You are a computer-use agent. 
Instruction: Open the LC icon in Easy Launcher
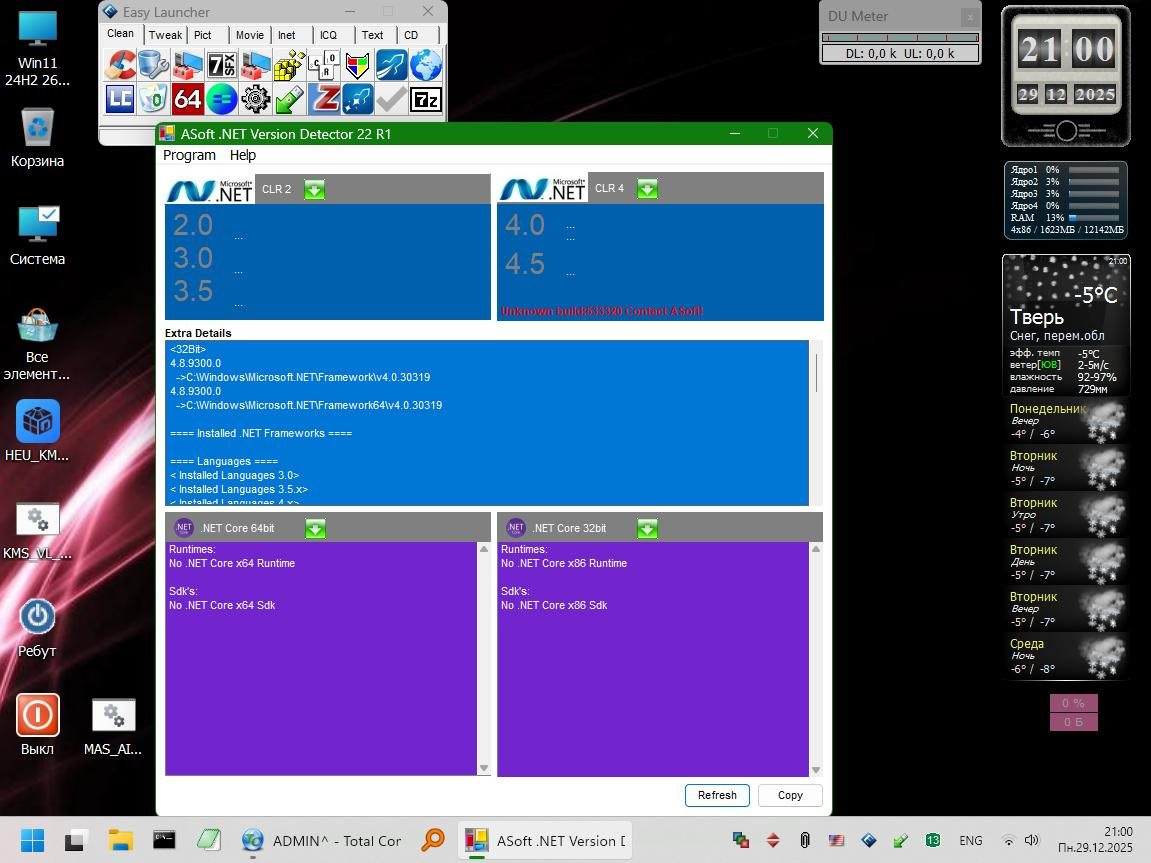(x=120, y=98)
